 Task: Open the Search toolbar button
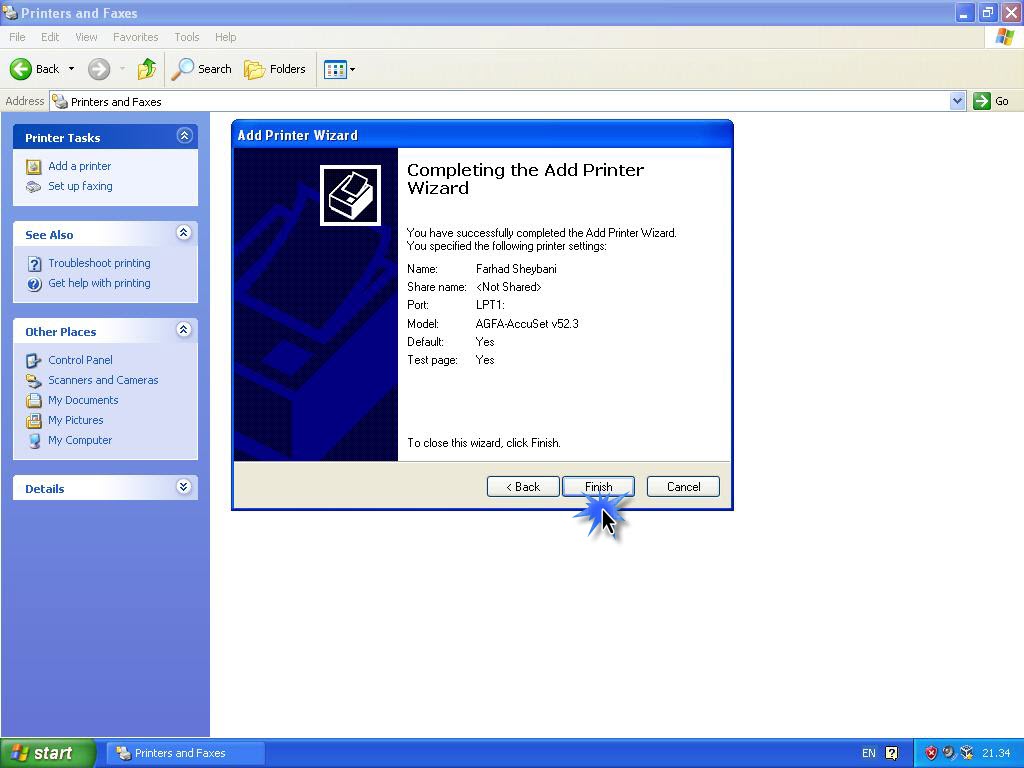tap(202, 69)
